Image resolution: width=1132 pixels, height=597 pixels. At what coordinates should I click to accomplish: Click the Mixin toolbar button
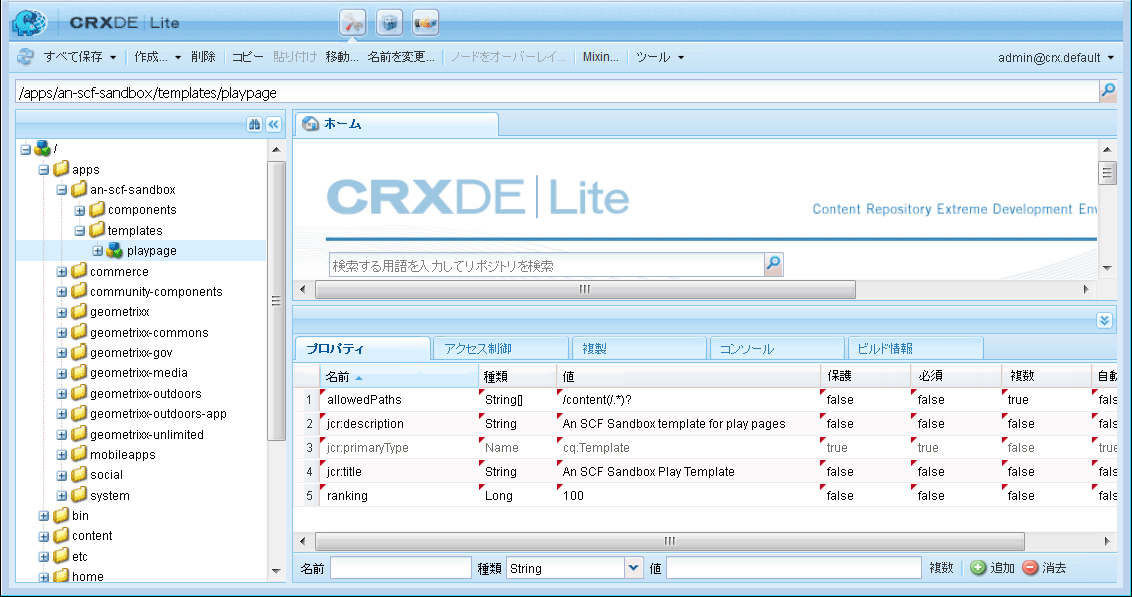(x=601, y=56)
